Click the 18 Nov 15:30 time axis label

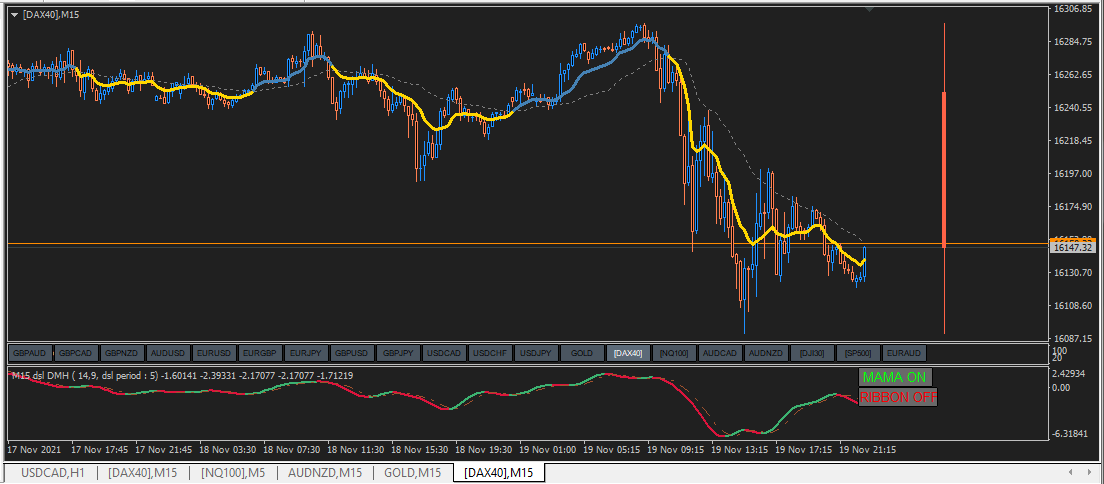420,449
